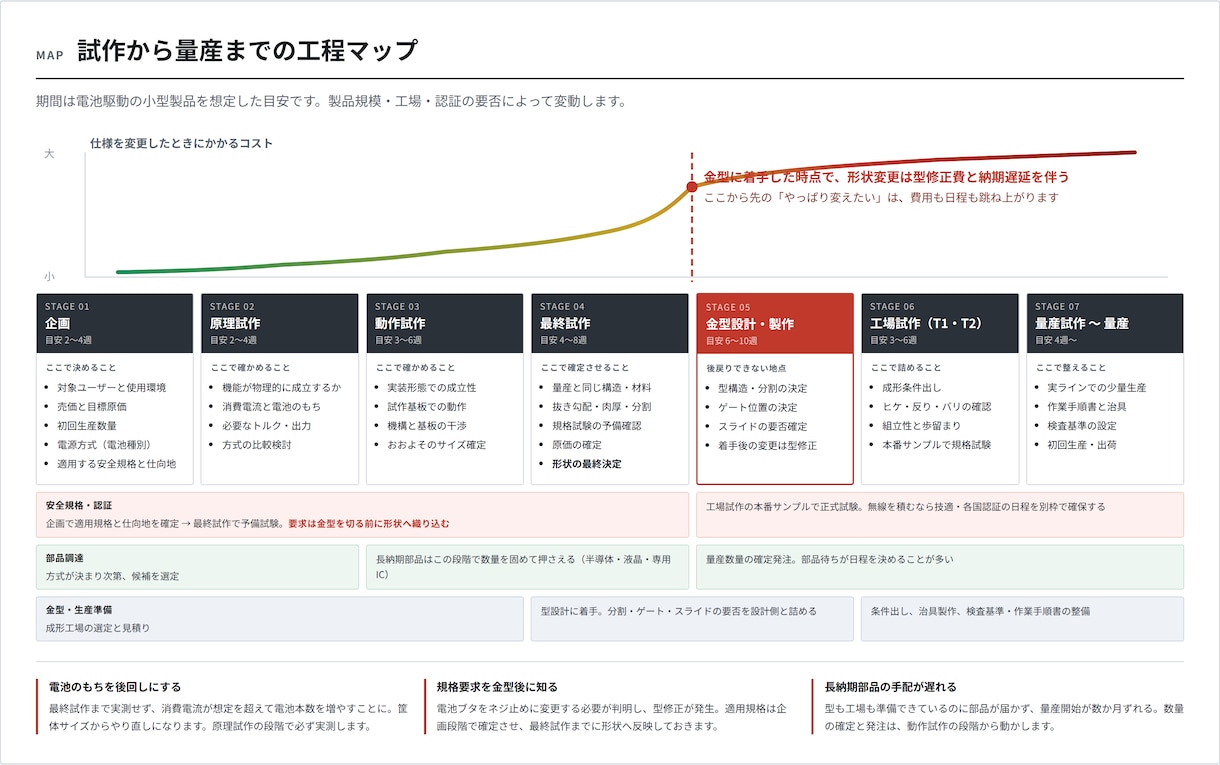Click list item 初回生産・出荷

(x=1082, y=445)
